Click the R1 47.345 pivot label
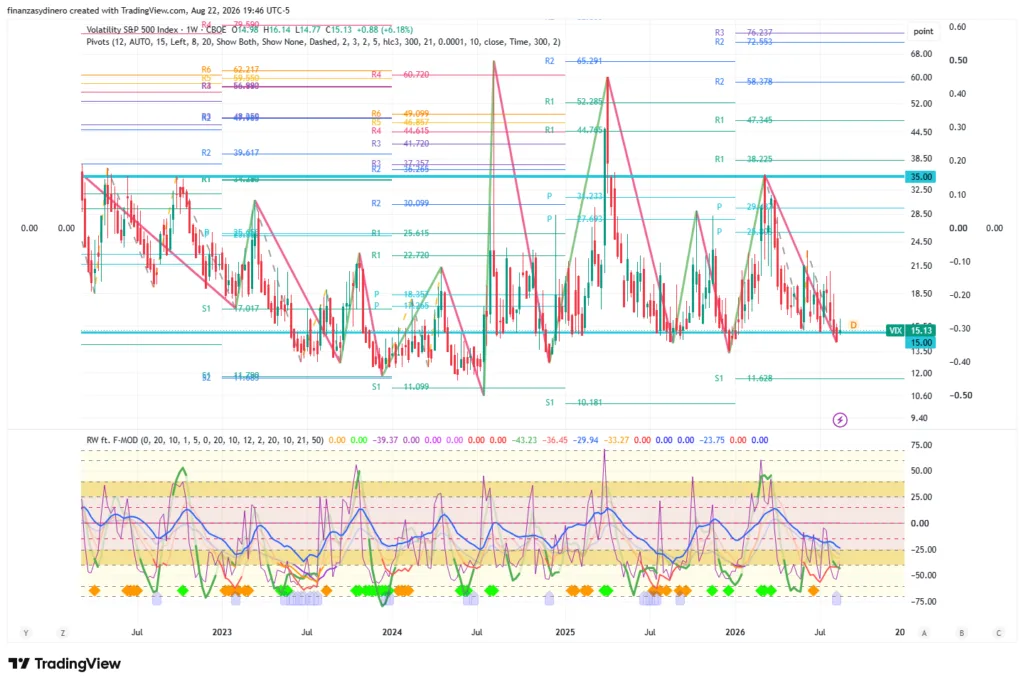 [743, 120]
